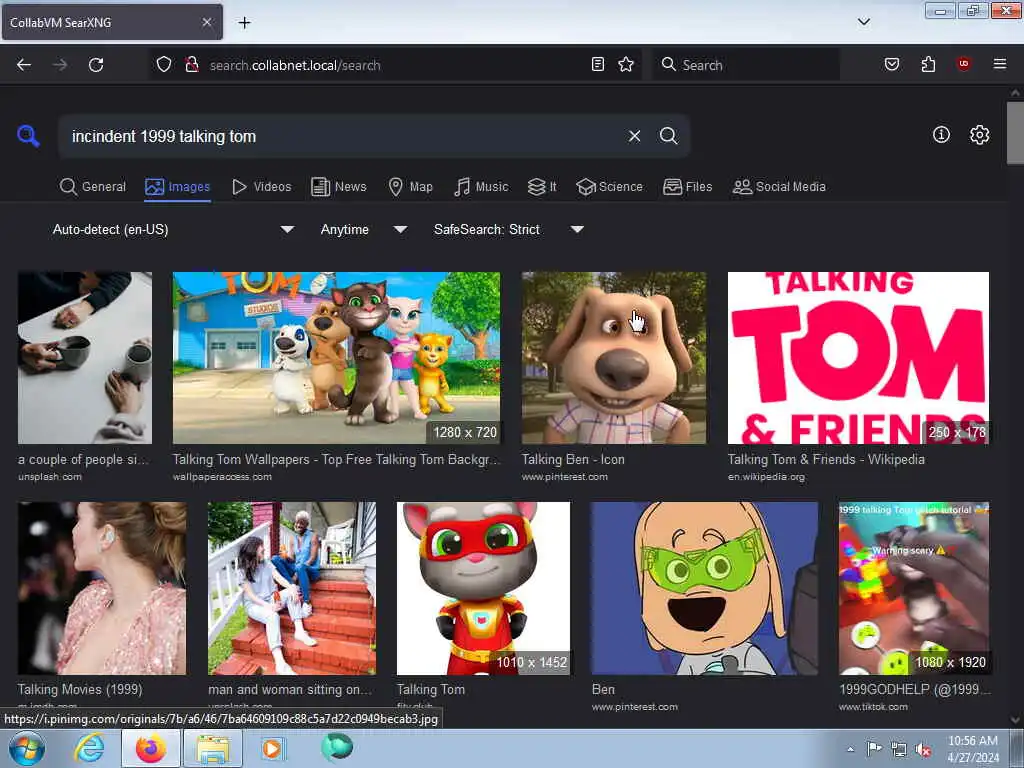Switch to the General category tab

[93, 187]
